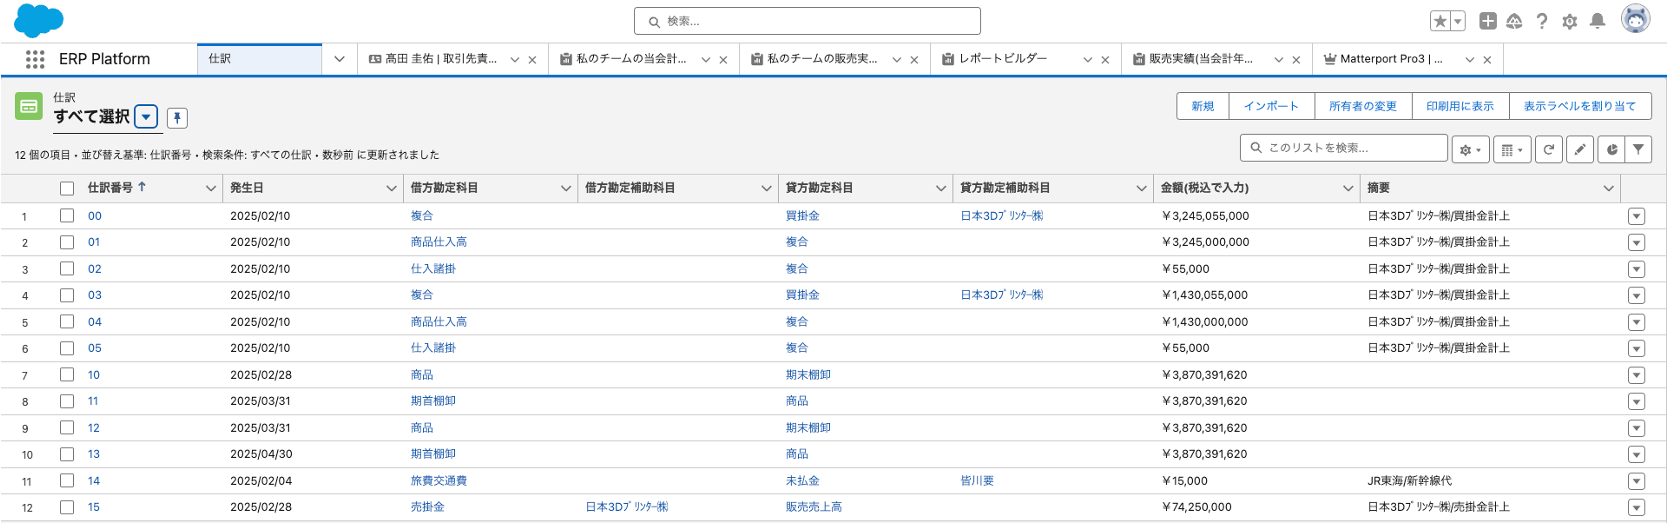Open the Favorites star icon
The width and height of the screenshot is (1668, 524).
(x=1440, y=21)
